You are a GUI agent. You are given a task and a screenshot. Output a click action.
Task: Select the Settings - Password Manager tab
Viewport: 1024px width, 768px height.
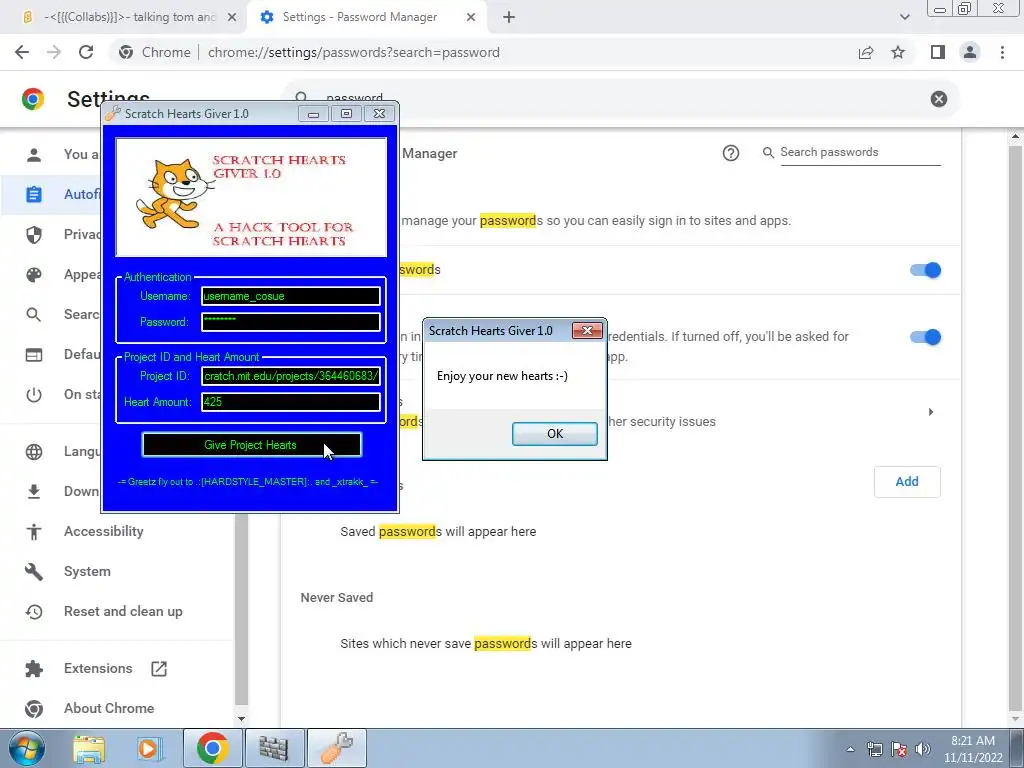pos(366,17)
